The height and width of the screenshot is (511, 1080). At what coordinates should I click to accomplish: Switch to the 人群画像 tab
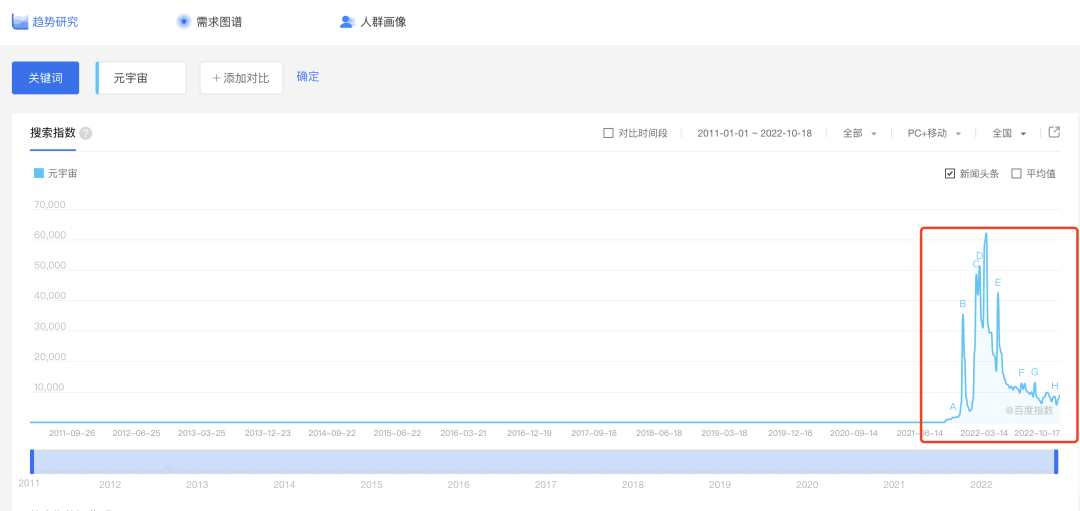click(x=383, y=21)
